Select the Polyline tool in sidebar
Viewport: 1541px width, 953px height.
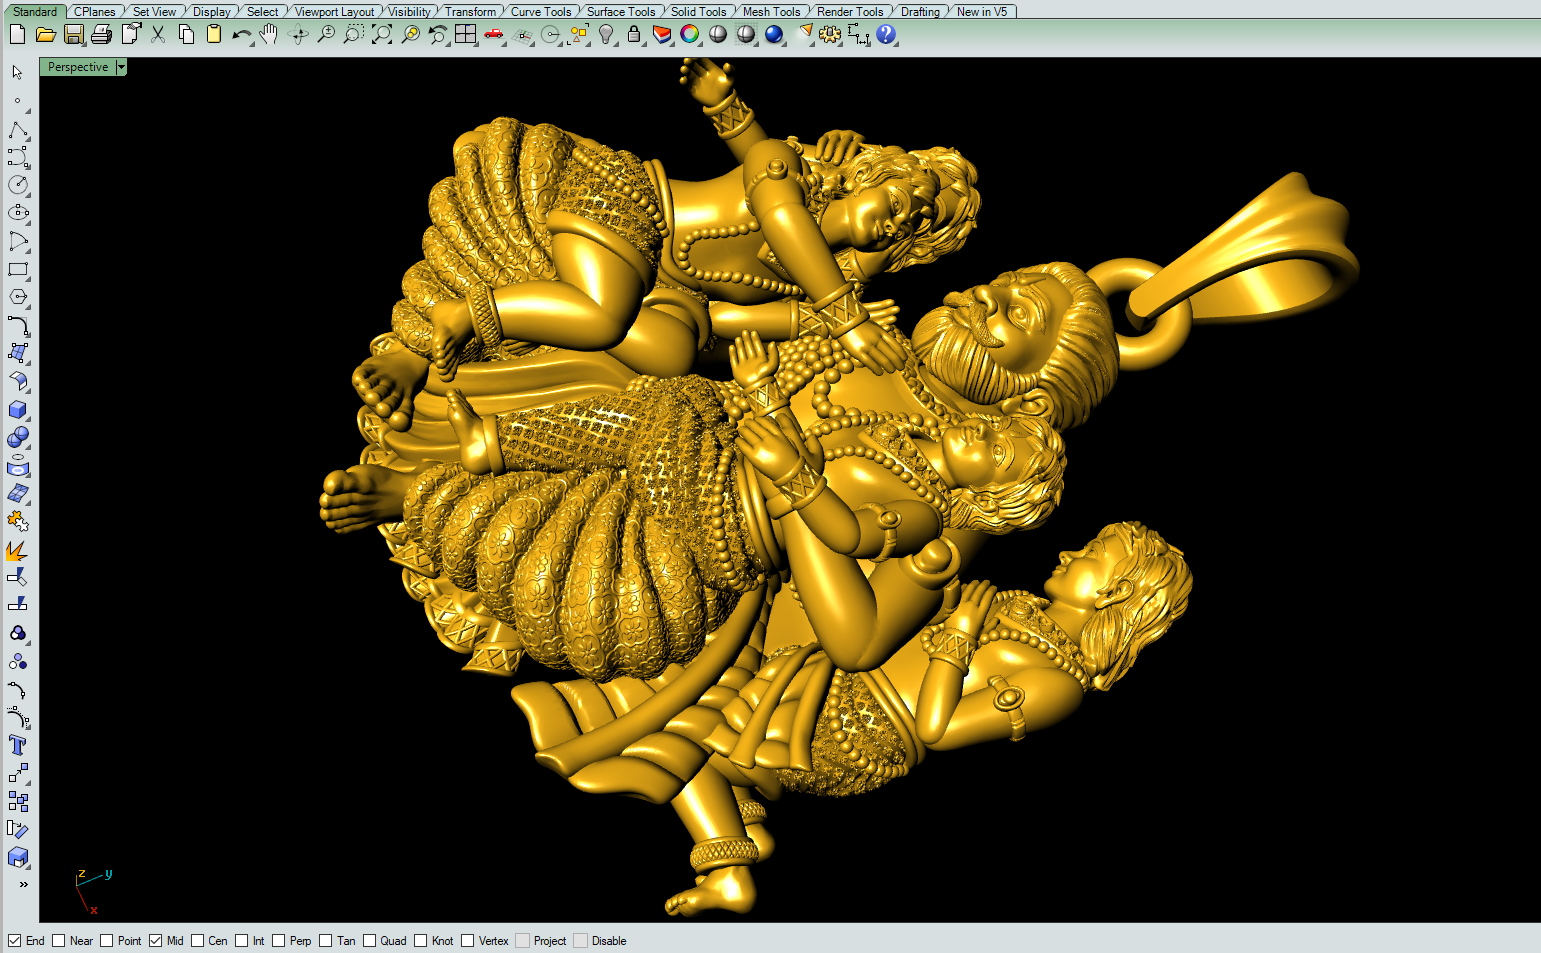(18, 129)
